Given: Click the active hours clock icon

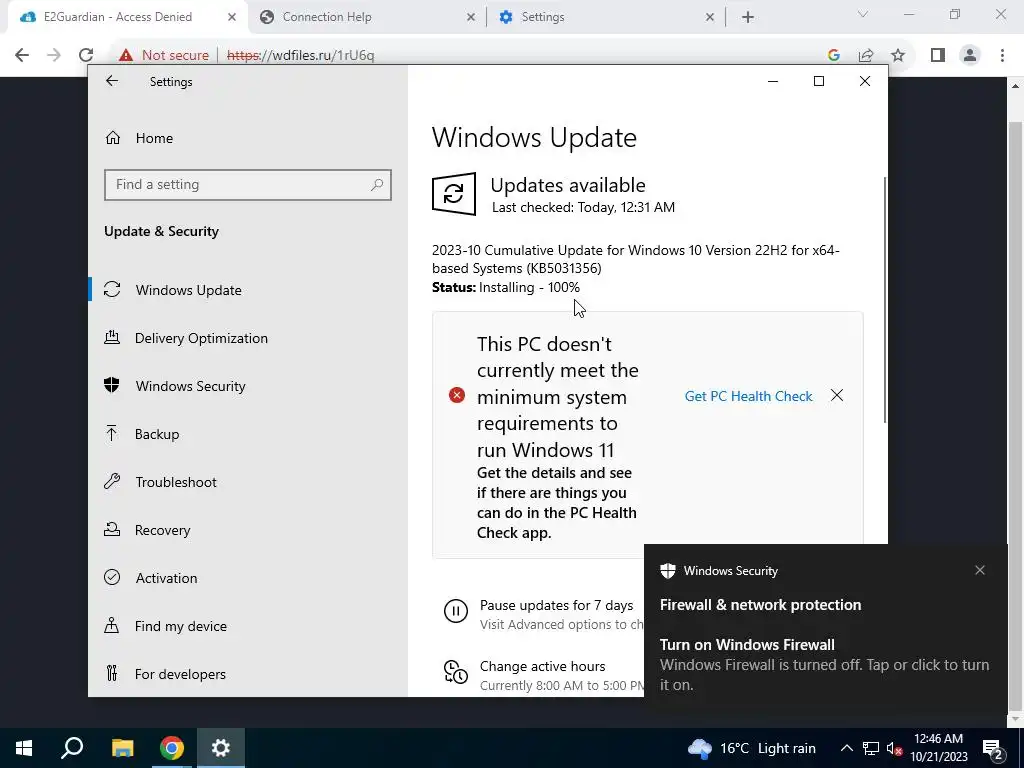Looking at the screenshot, I should click(456, 672).
